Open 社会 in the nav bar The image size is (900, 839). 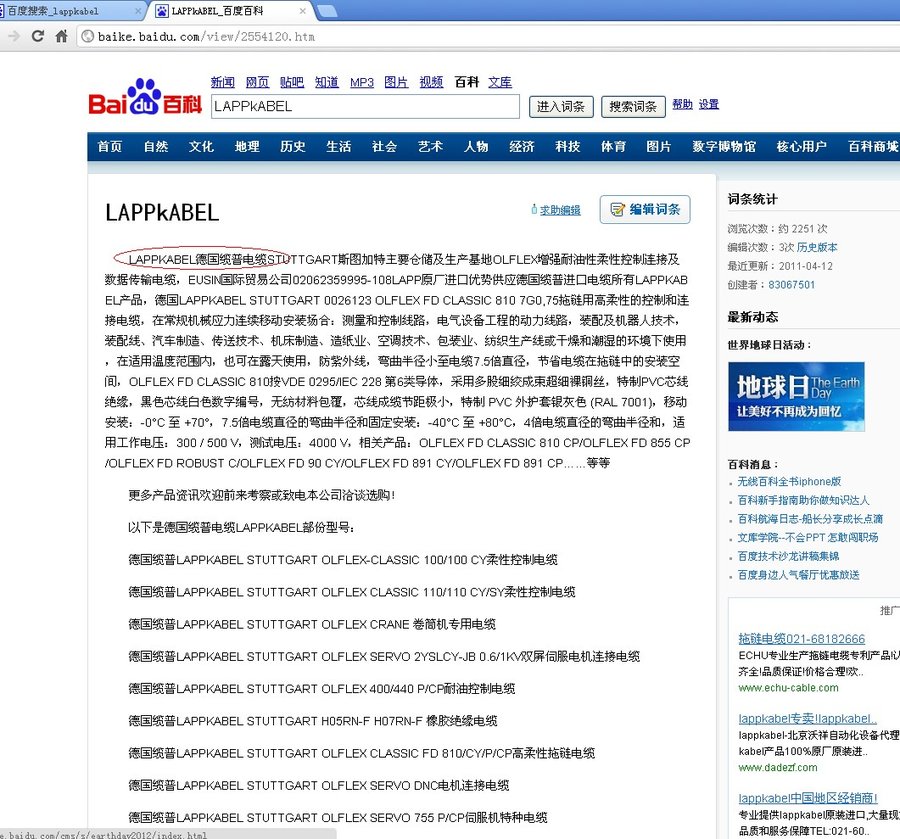(384, 147)
